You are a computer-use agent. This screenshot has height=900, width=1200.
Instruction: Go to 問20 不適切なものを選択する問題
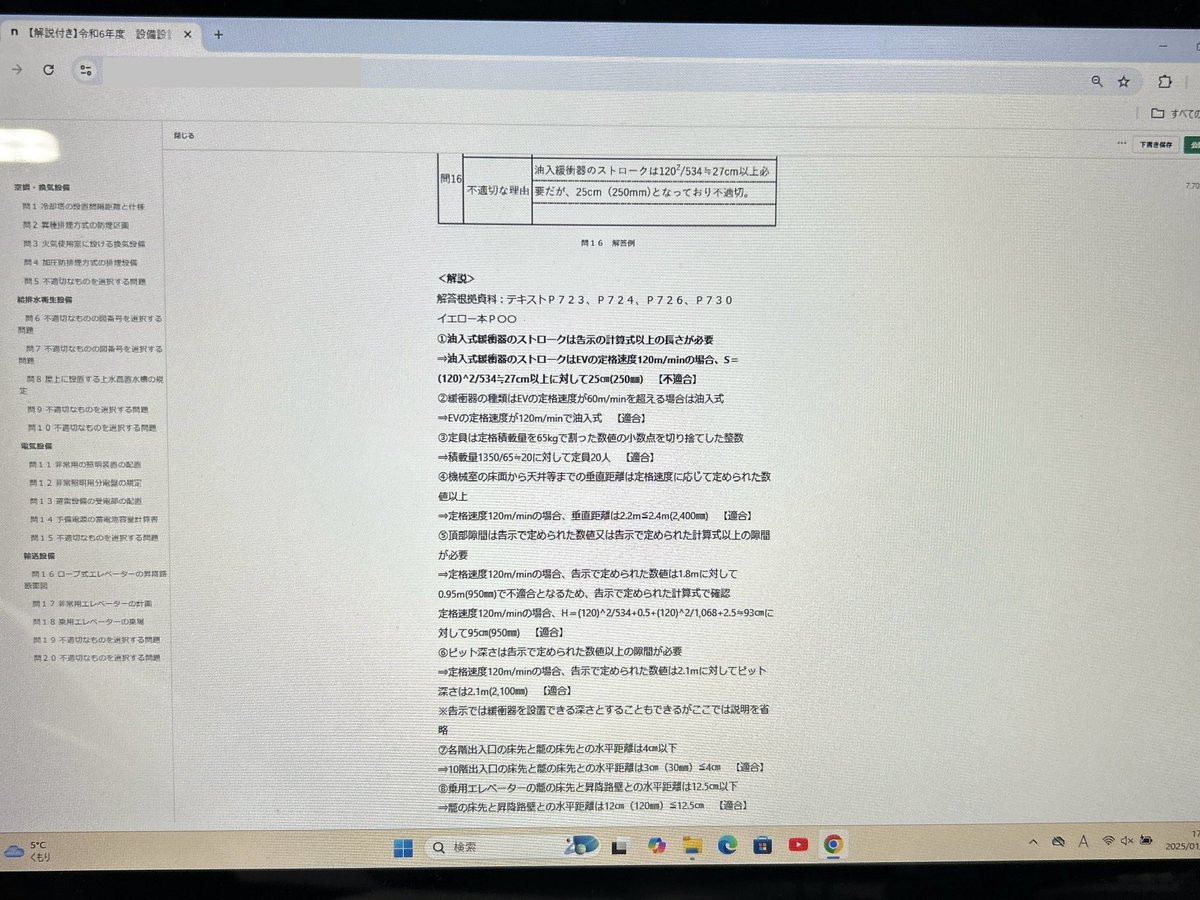click(96, 658)
